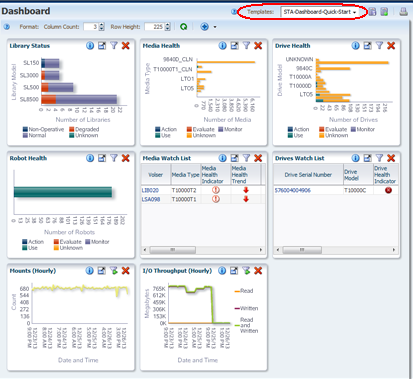This screenshot has width=413, height=379.
Task: Click the red drive health indicator icon
Action: pos(388,190)
